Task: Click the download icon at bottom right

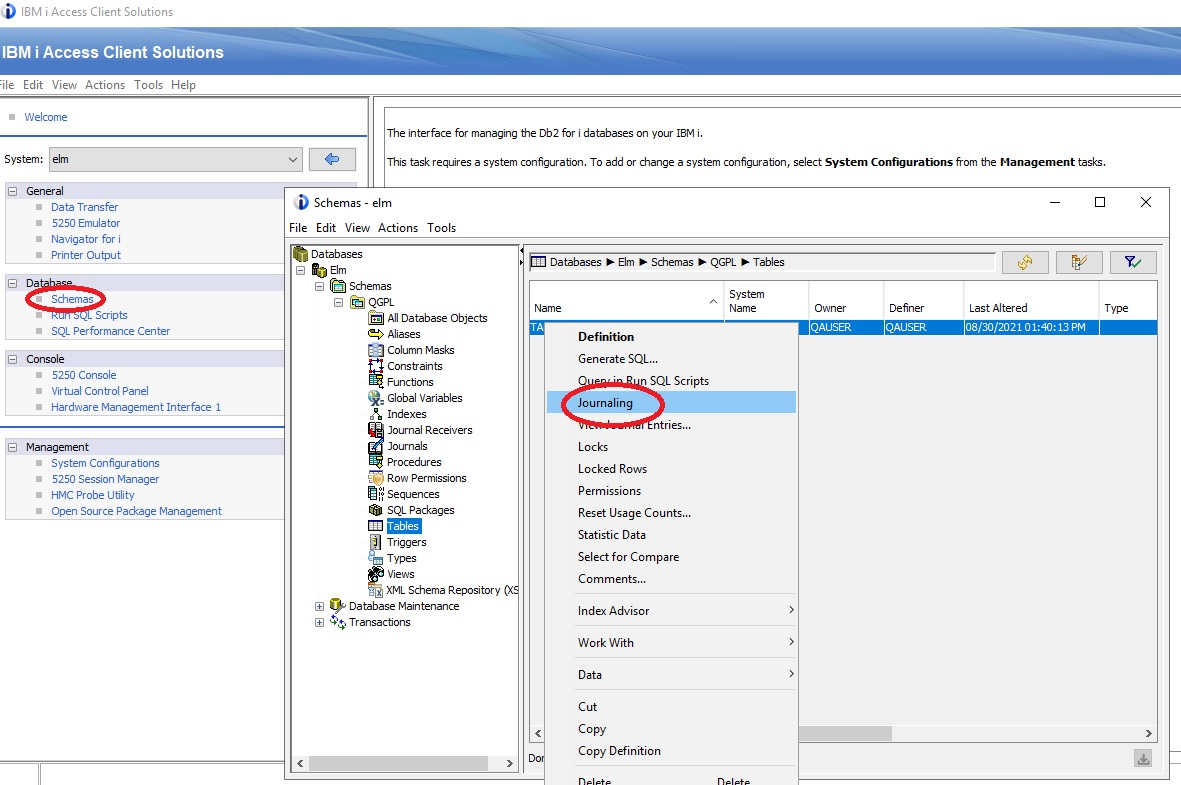Action: tap(1143, 759)
